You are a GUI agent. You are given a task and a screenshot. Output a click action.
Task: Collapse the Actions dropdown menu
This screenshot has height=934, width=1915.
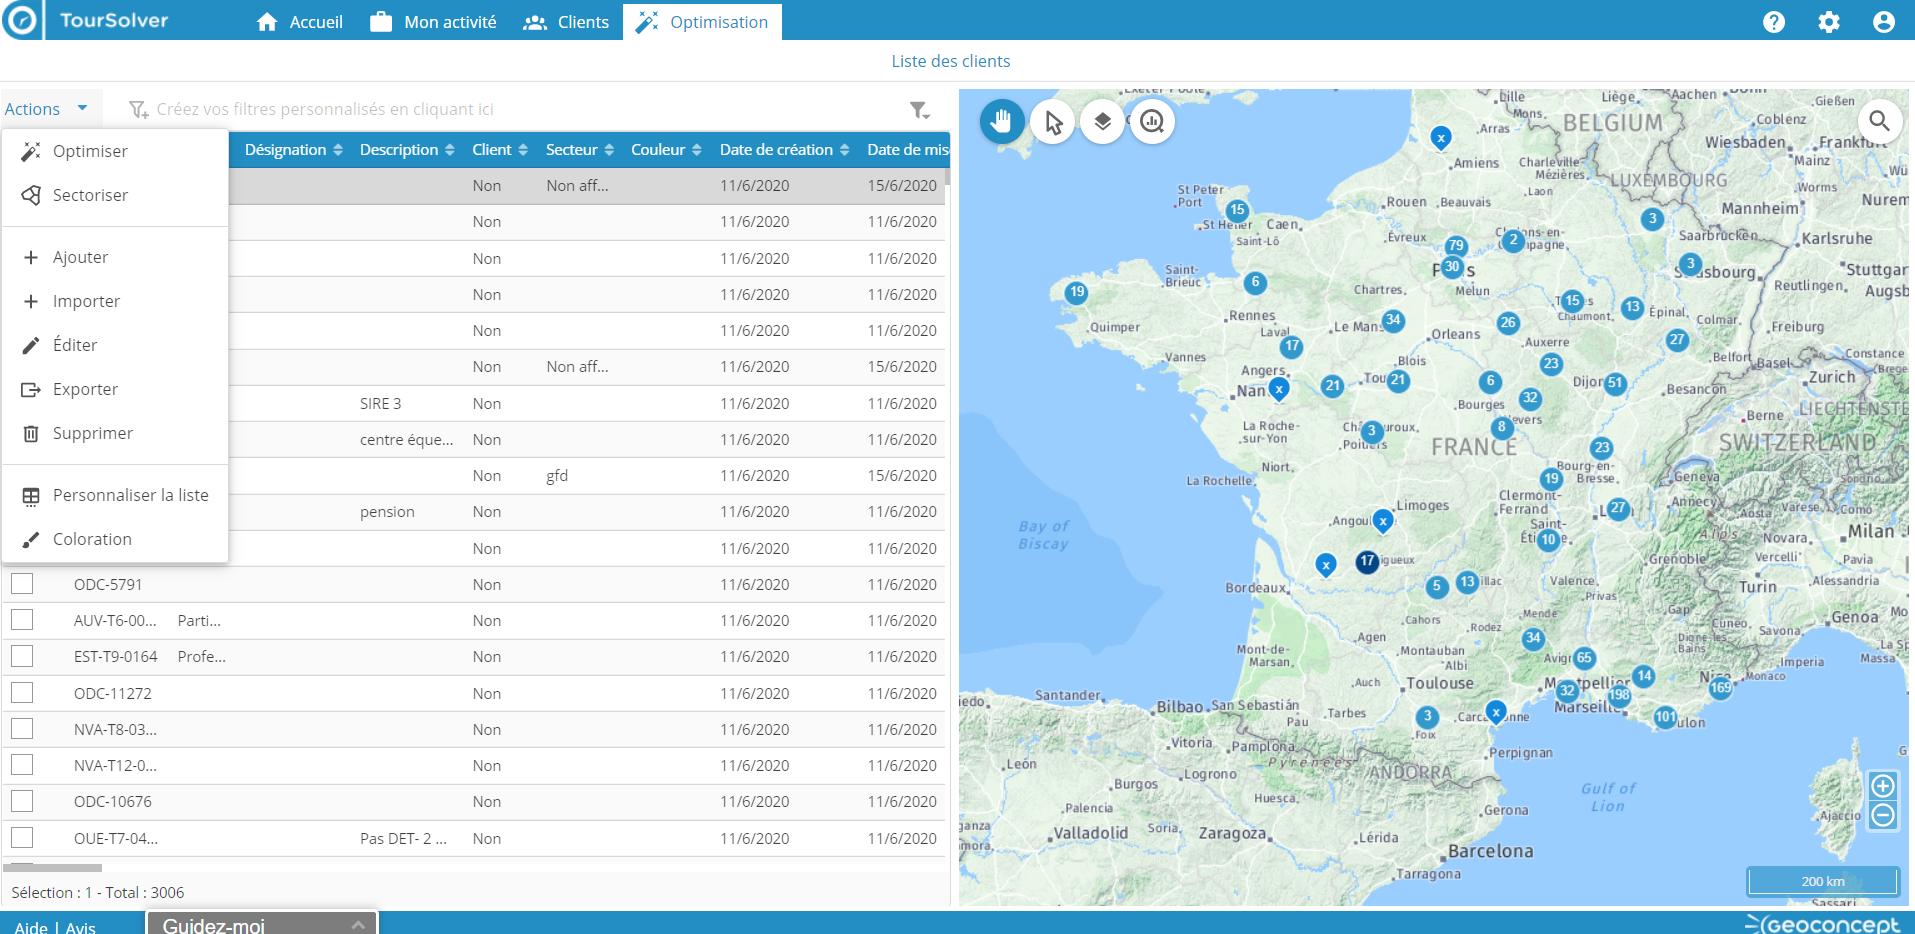click(46, 109)
